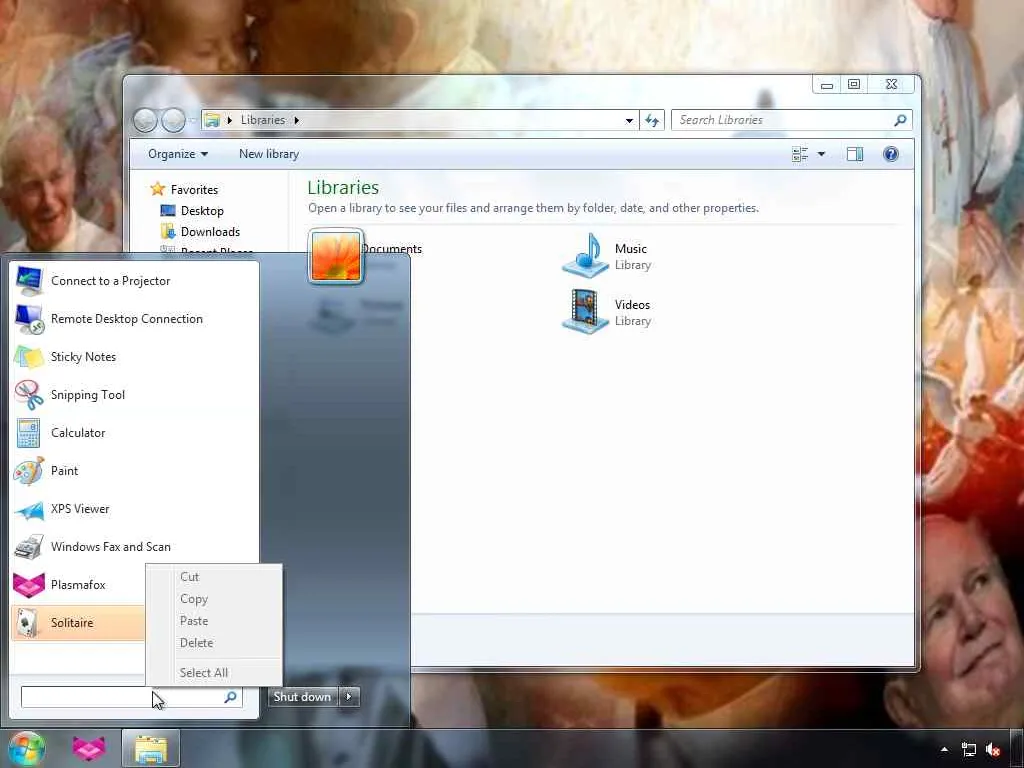Launch Windows Fax and Scan

[134, 547]
